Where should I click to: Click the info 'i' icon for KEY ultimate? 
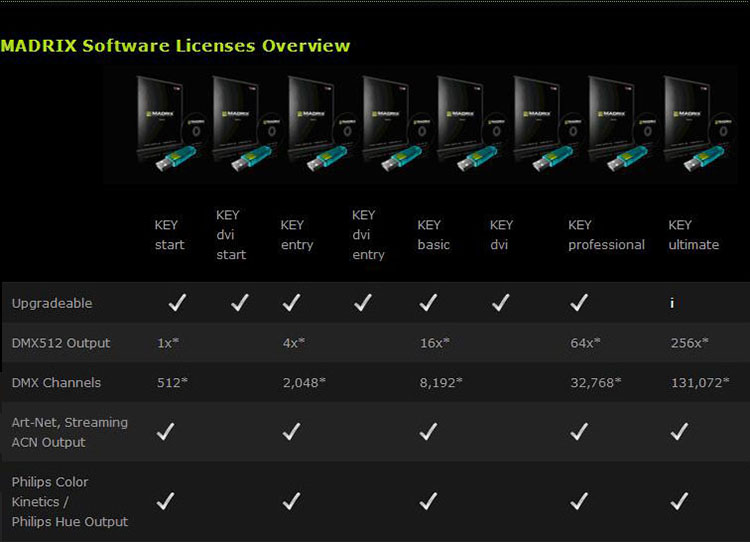(672, 303)
